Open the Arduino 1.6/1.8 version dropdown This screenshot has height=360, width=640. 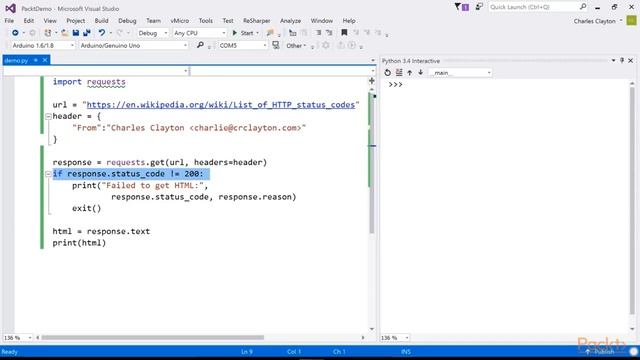click(42, 45)
